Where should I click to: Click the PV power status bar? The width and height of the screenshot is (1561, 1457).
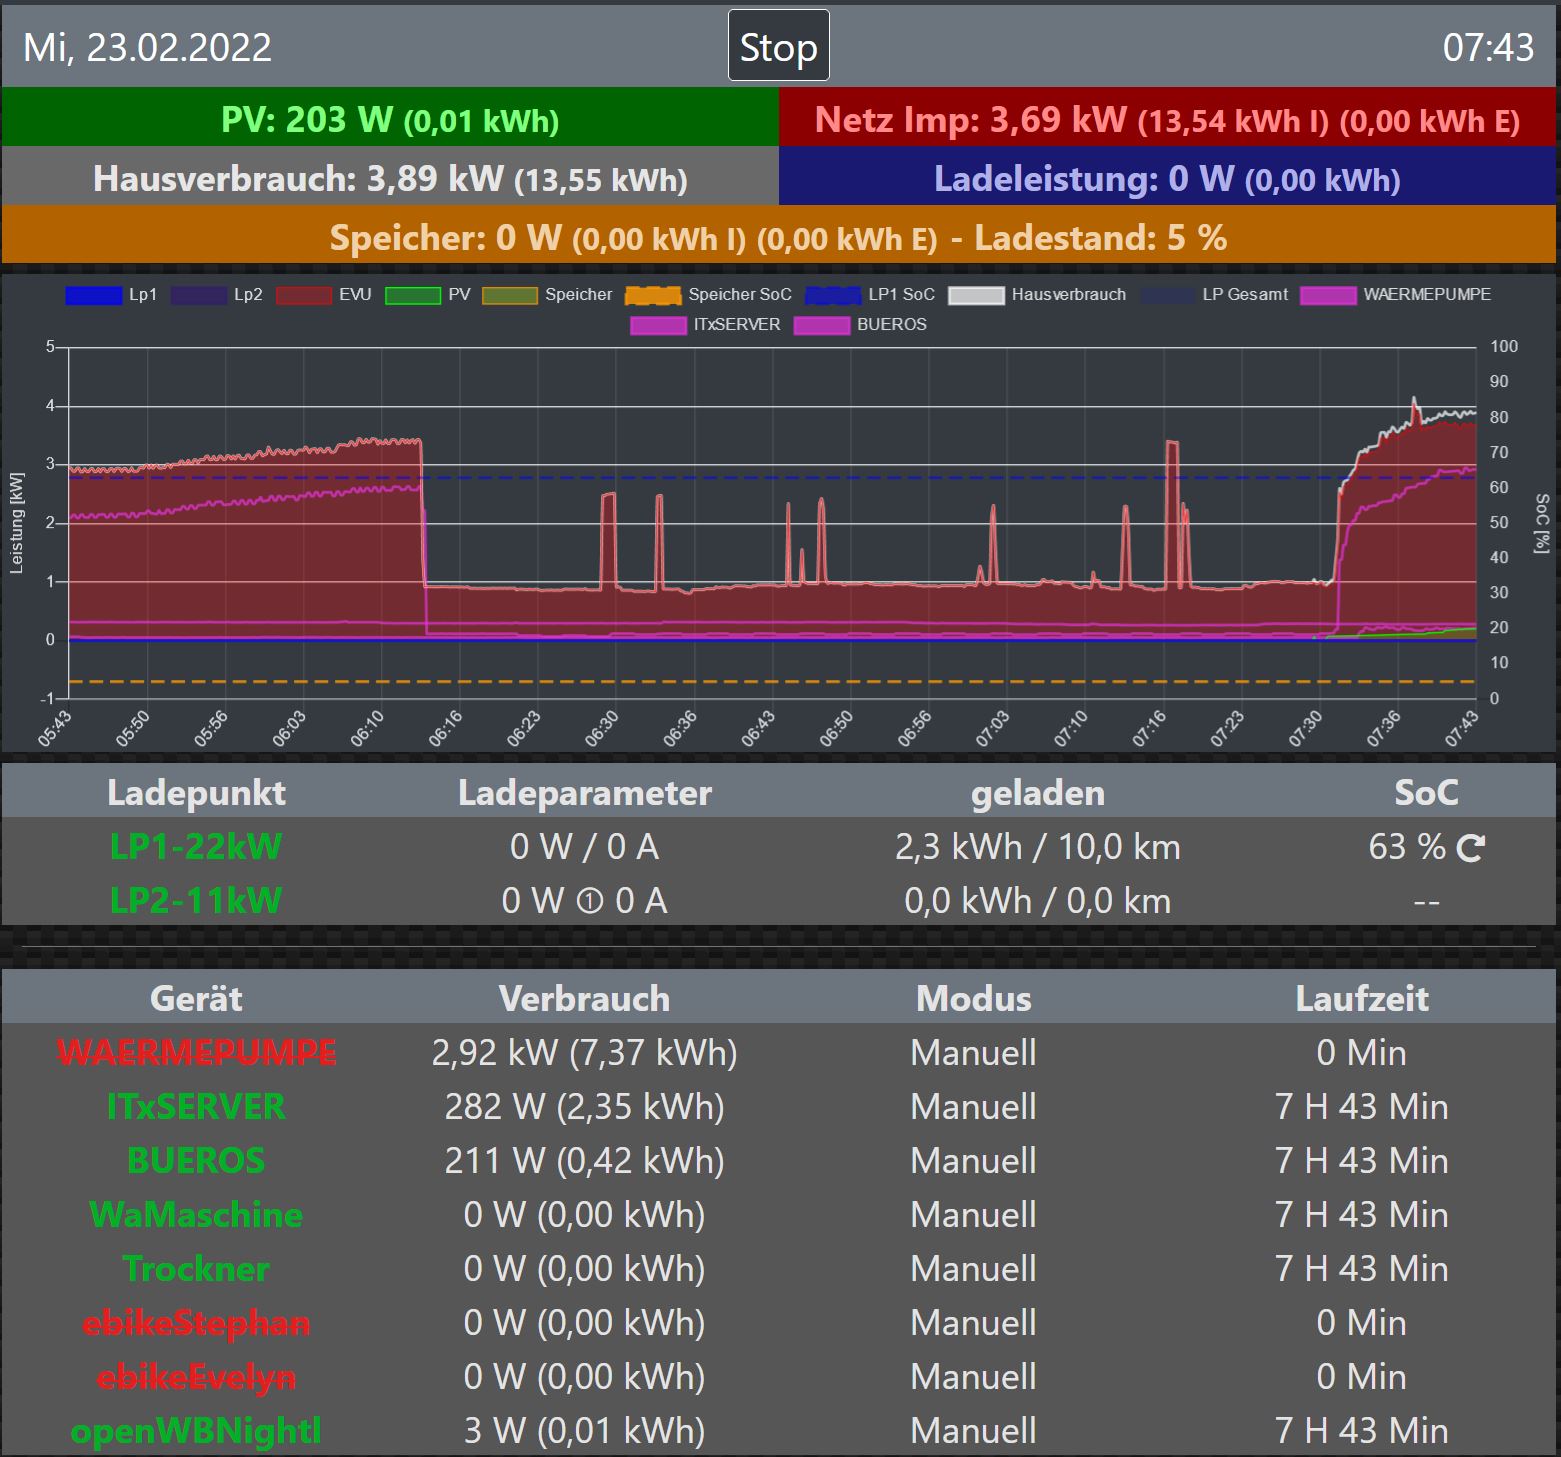390,119
